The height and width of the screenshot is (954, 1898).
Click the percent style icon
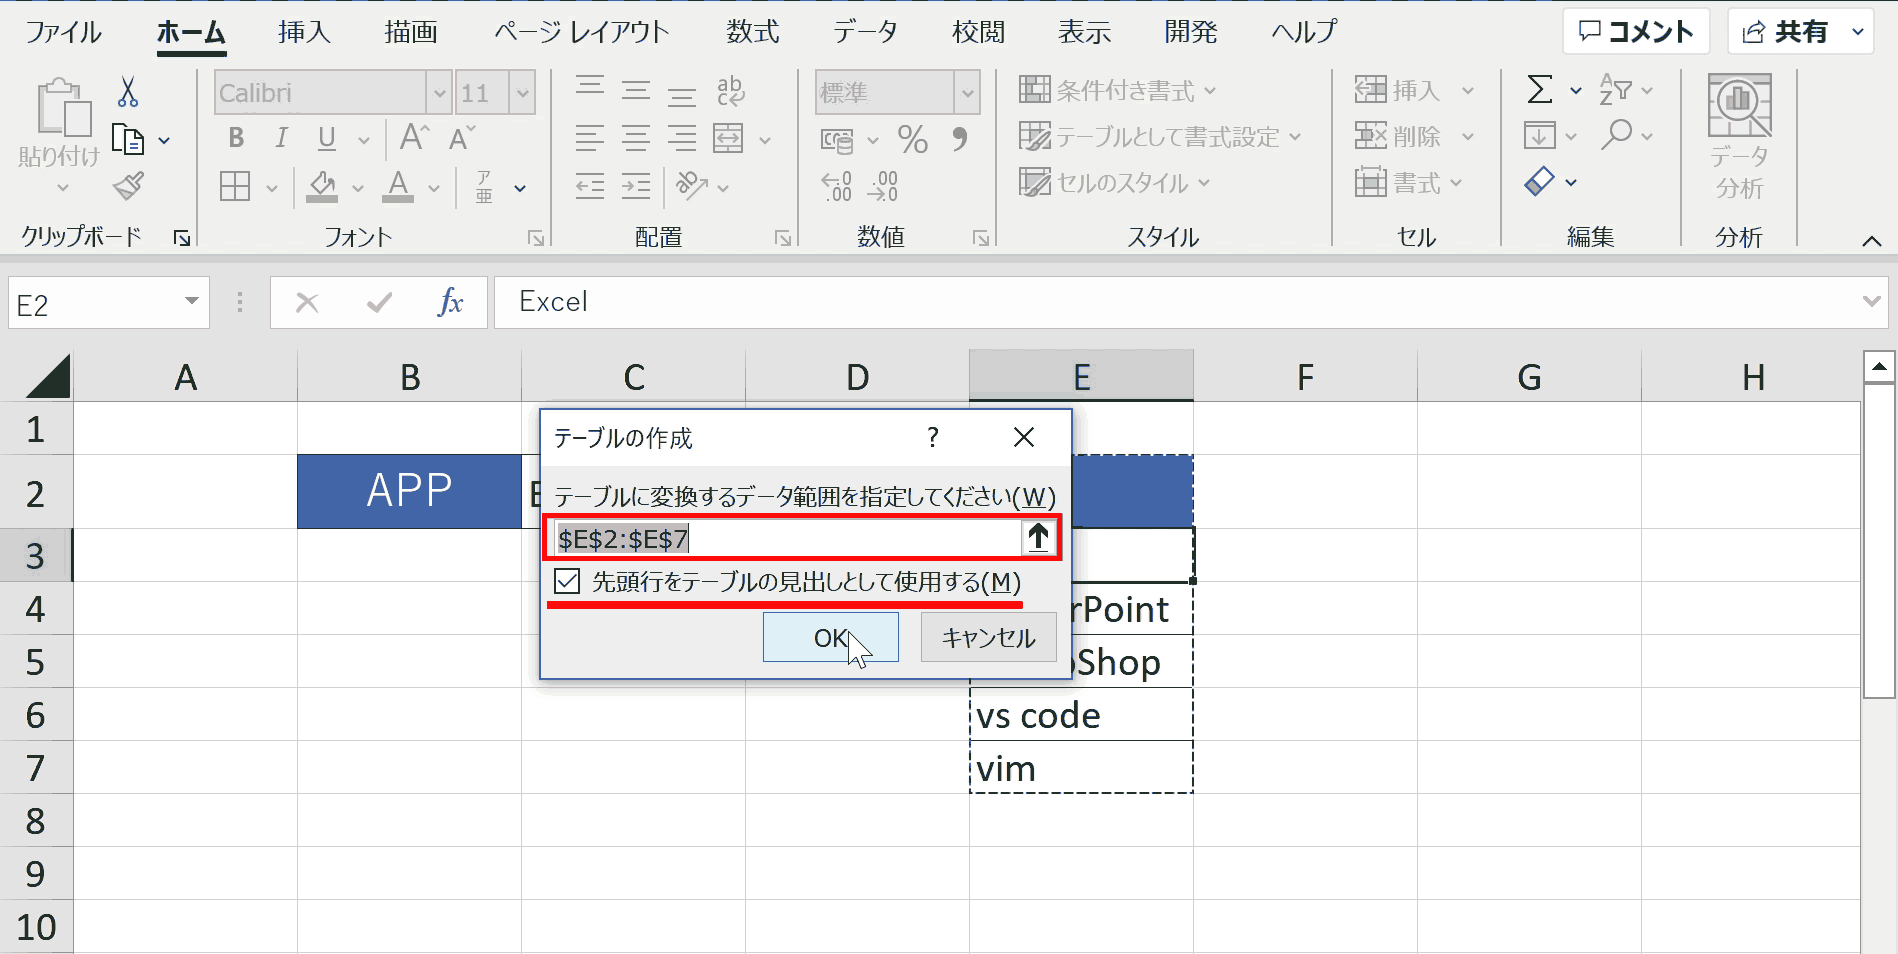click(913, 139)
